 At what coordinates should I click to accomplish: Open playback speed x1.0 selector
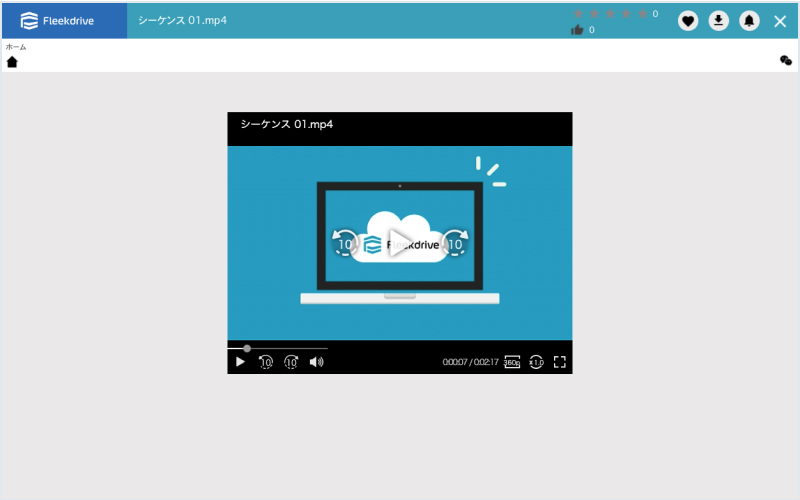[x=536, y=362]
